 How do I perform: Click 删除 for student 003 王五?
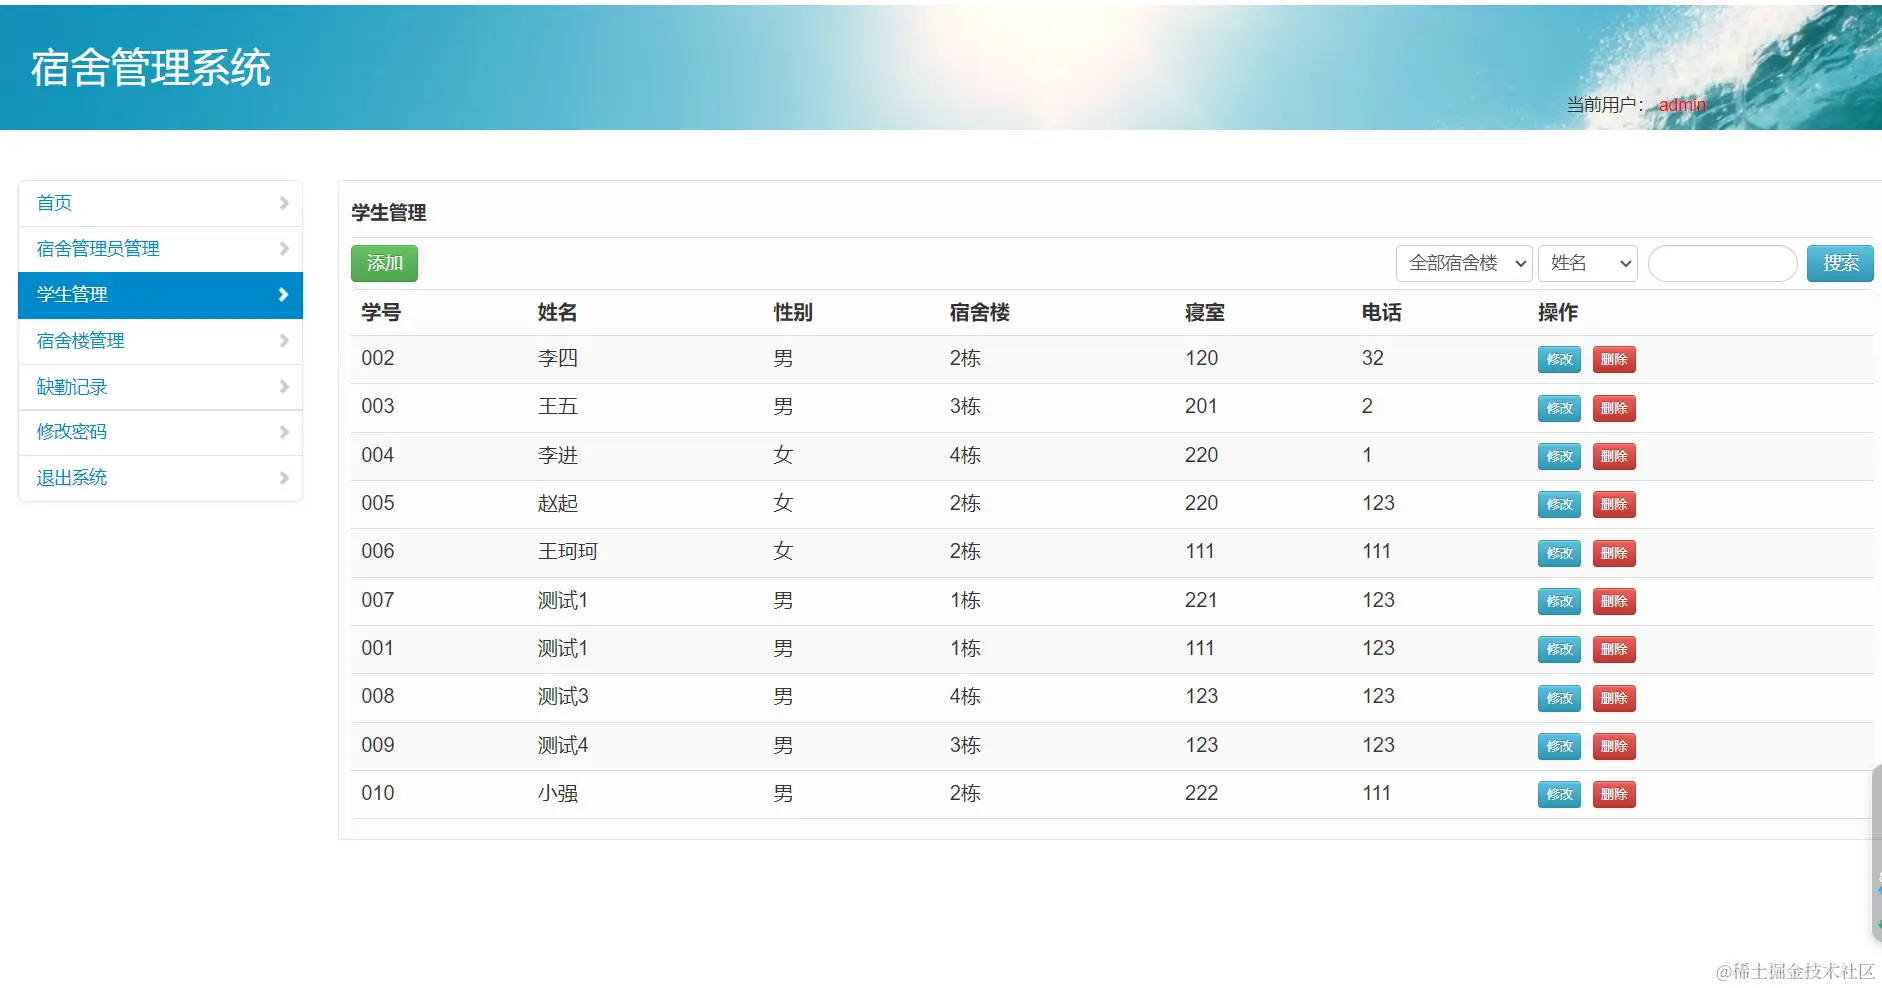(1614, 408)
